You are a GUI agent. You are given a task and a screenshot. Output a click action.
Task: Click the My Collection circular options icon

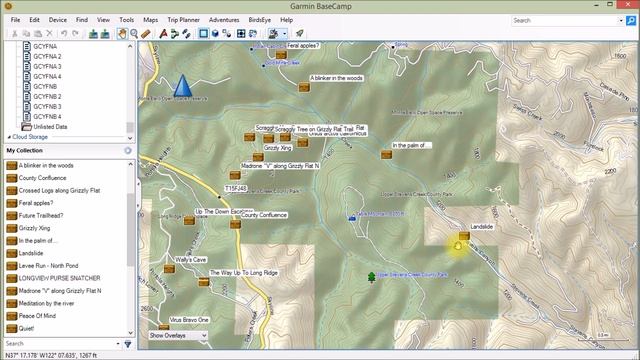tap(128, 151)
